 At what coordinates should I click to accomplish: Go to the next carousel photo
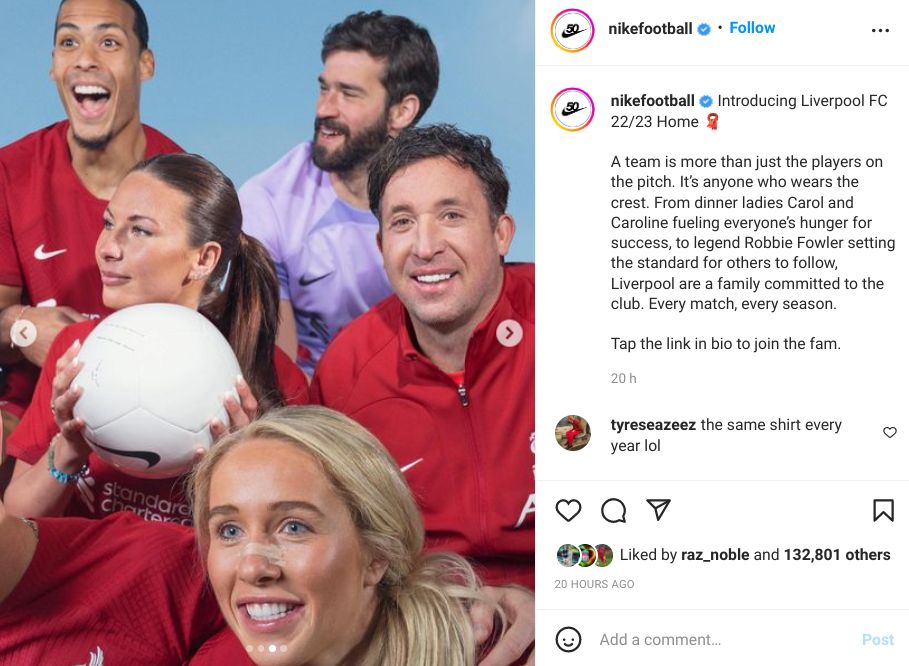coord(509,333)
